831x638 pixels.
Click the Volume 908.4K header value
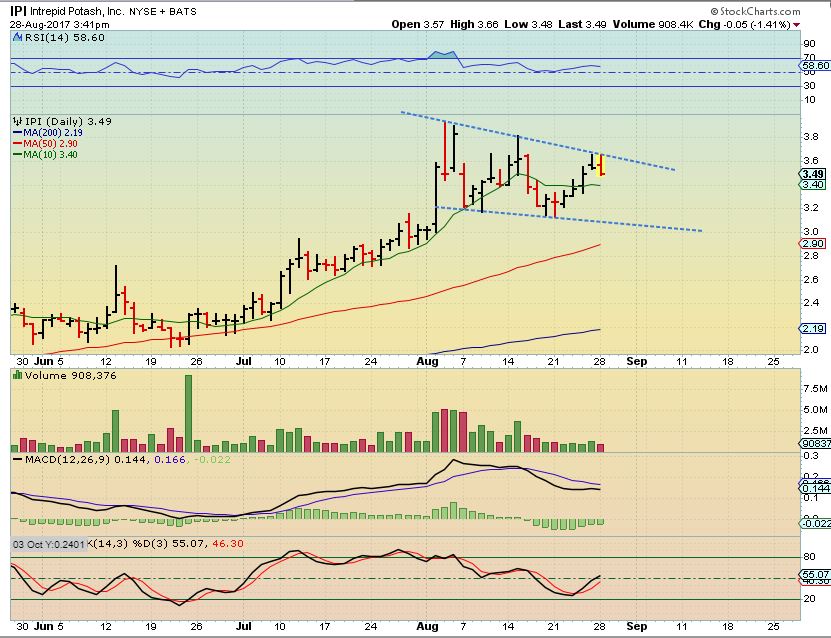pos(653,24)
